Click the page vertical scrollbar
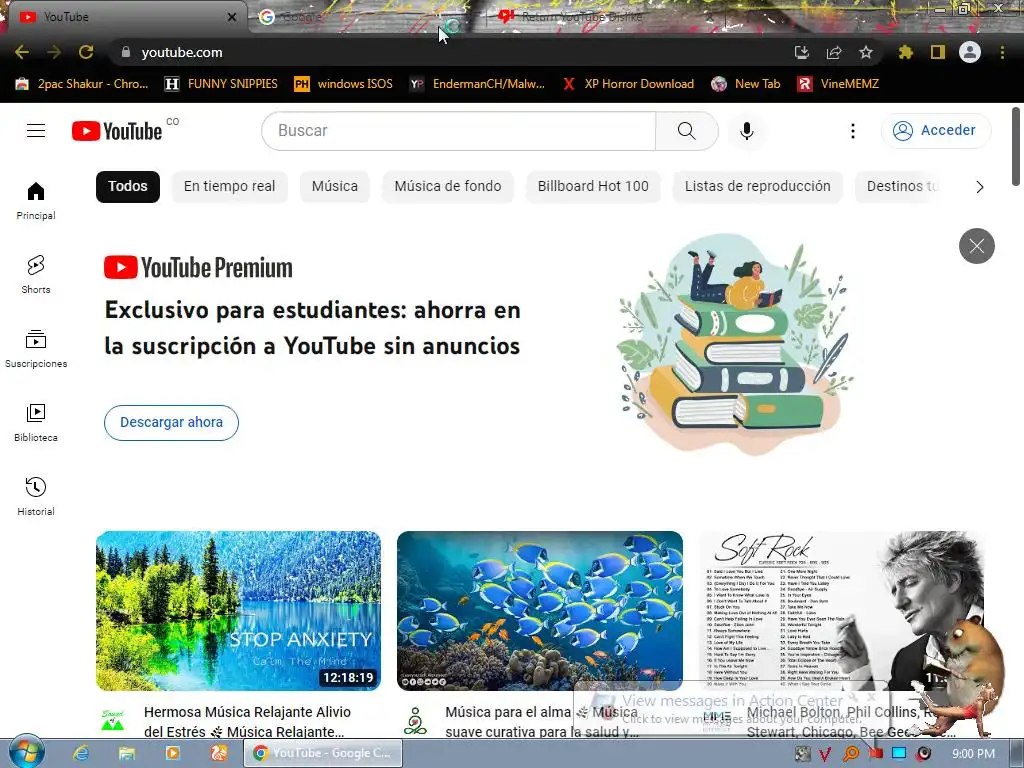 click(1016, 147)
